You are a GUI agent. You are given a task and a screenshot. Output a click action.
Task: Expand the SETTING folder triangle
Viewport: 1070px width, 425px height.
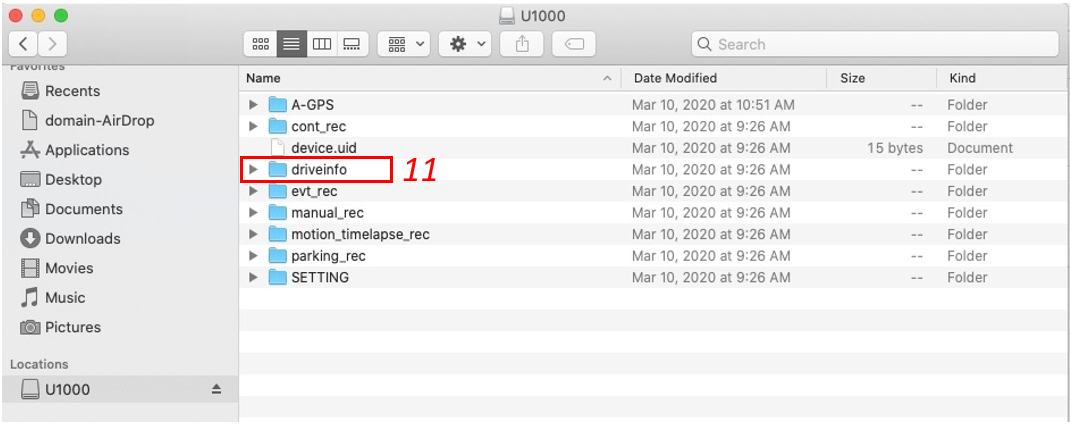(253, 278)
